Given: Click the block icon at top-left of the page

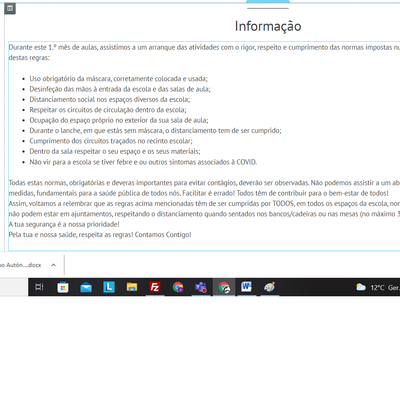Looking at the screenshot, I should pos(10,8).
